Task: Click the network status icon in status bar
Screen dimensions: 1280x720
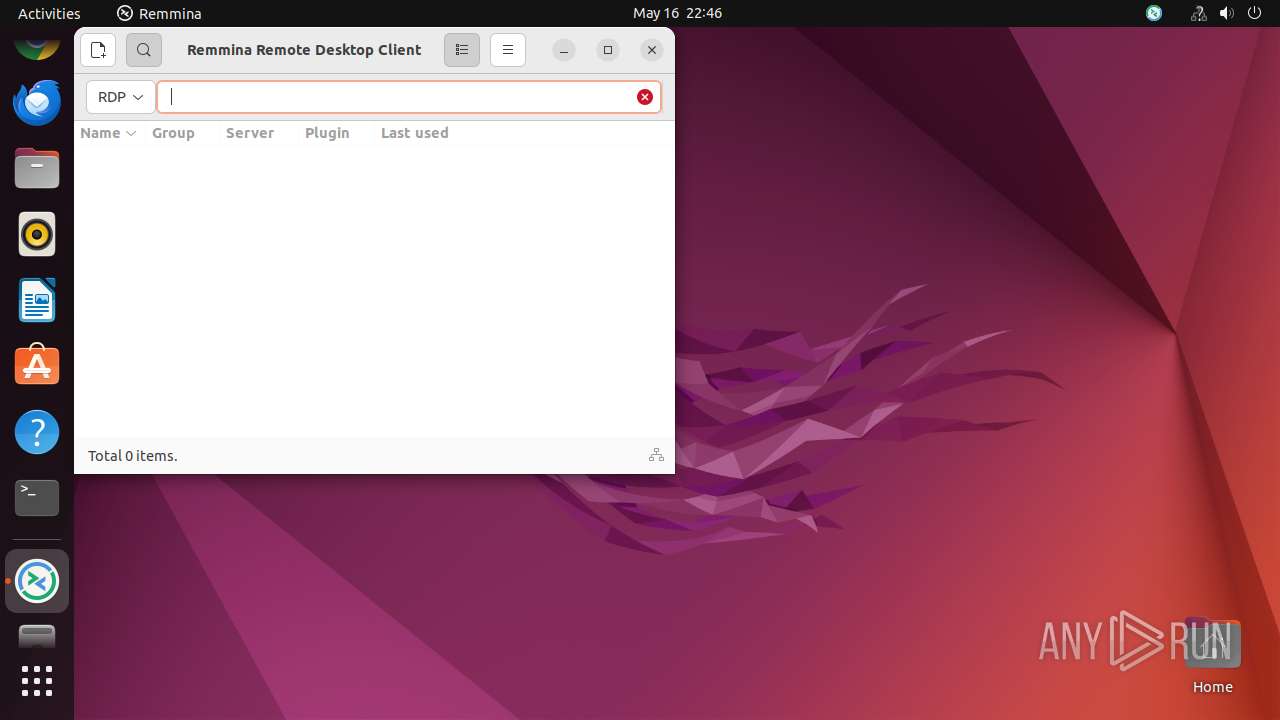Action: coord(656,455)
